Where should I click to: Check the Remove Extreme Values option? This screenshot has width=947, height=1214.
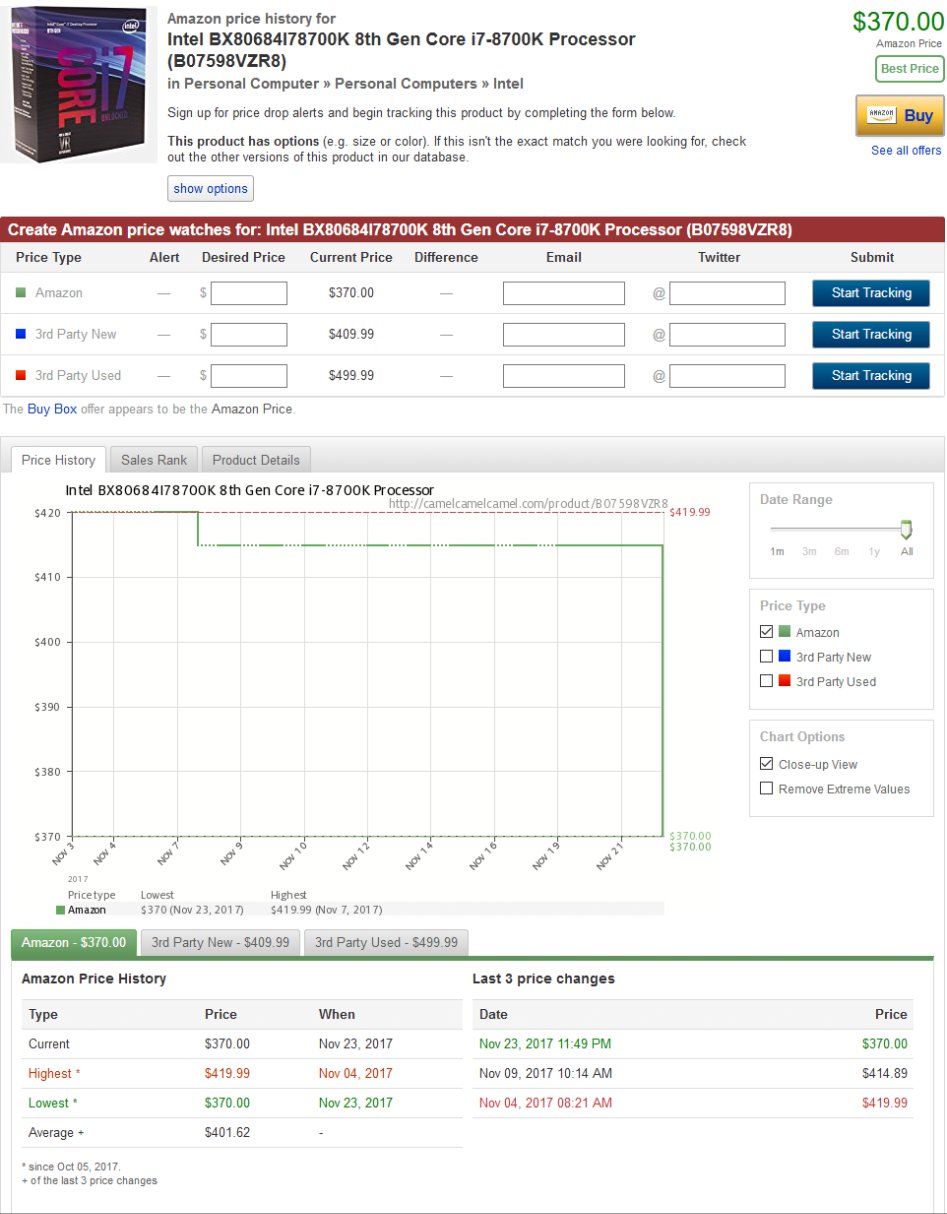tap(767, 789)
